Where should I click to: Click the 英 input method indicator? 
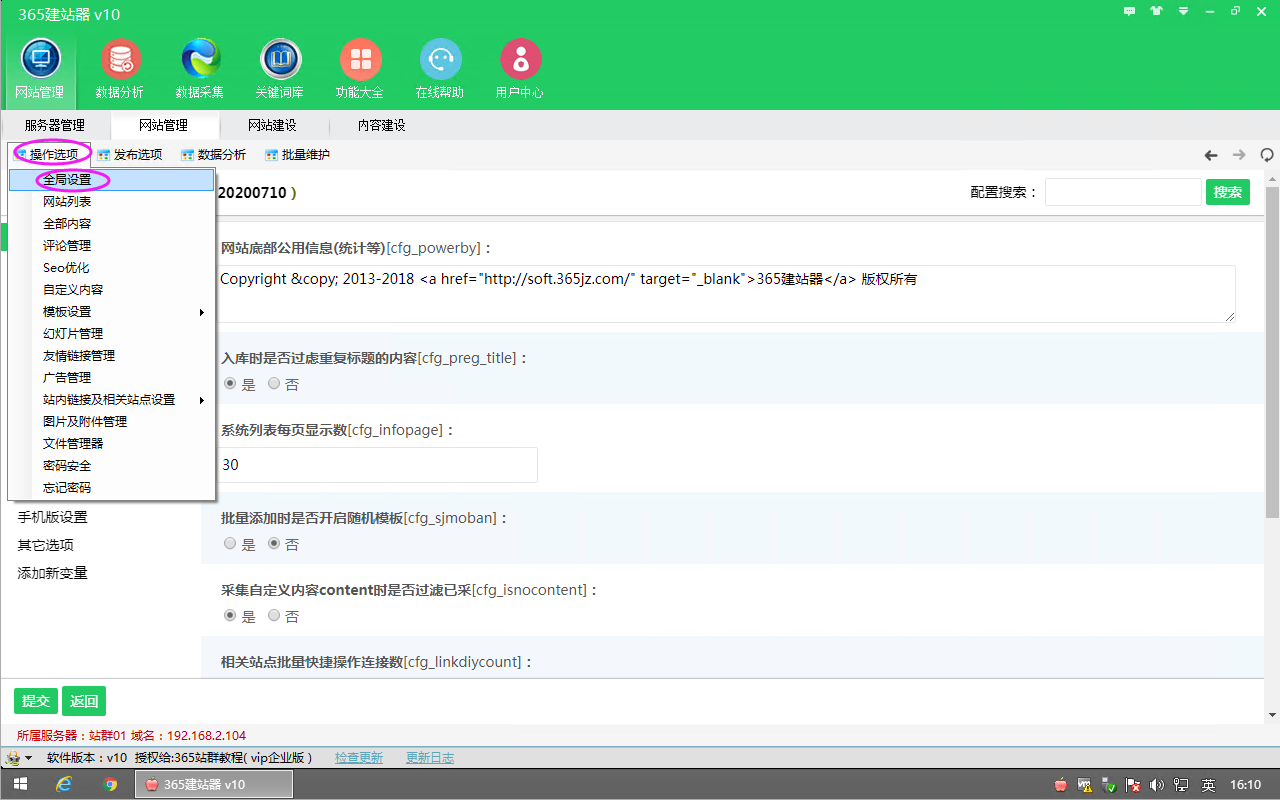(x=1208, y=785)
